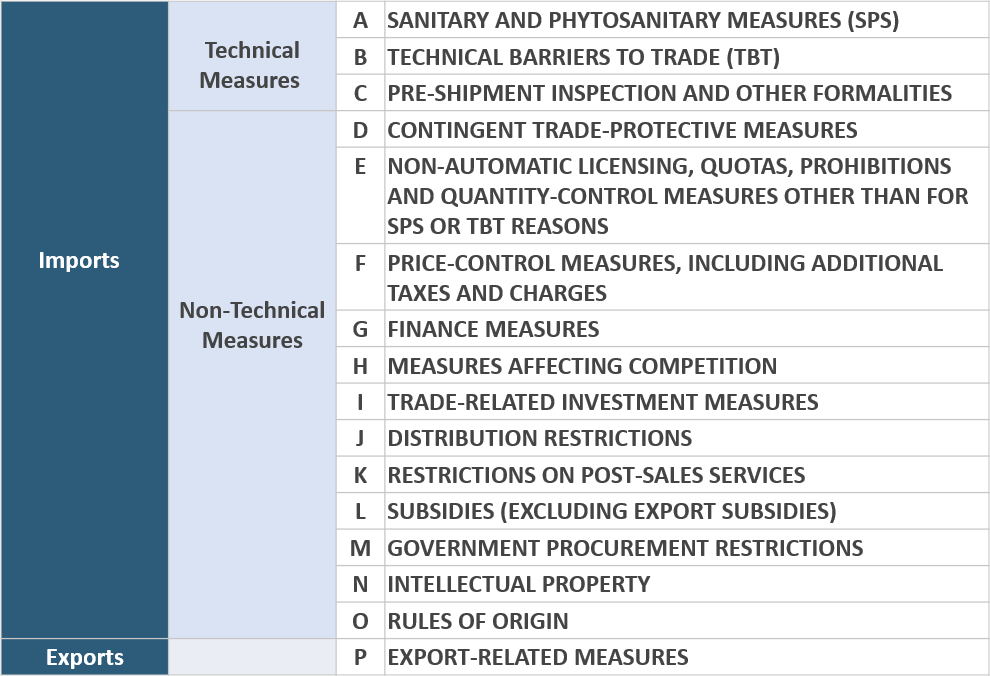Click Technical Barriers to Trade (TBT)
The height and width of the screenshot is (676, 990).
click(x=583, y=57)
